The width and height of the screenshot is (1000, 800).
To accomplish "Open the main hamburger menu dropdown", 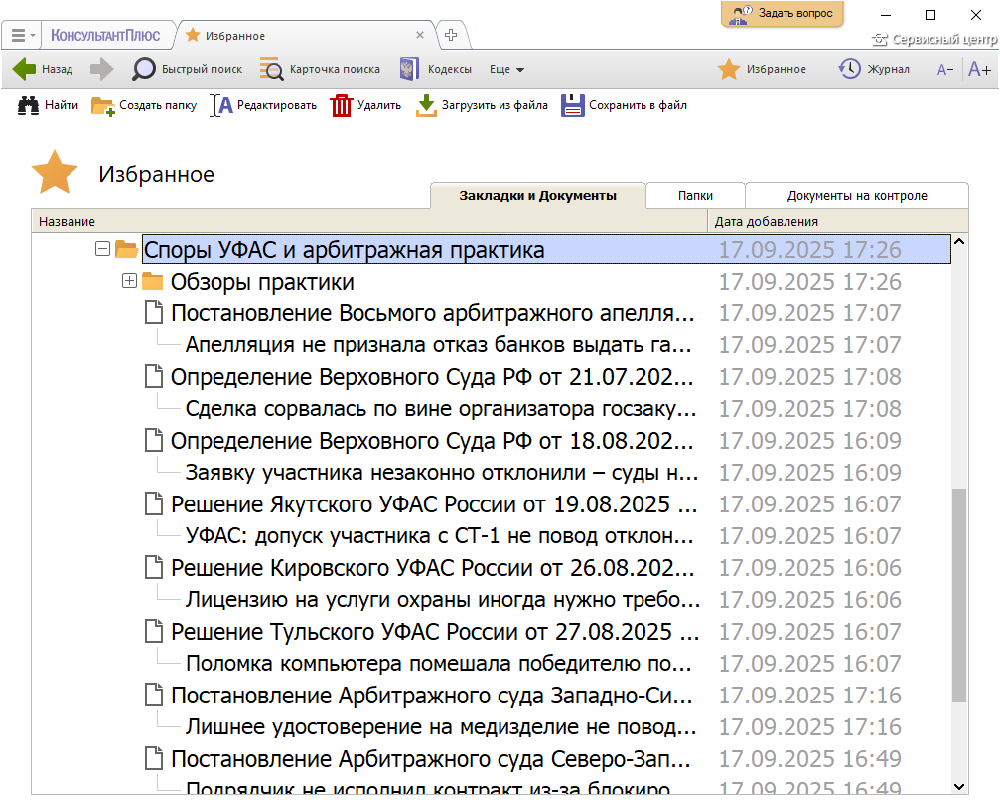I will tap(23, 35).
